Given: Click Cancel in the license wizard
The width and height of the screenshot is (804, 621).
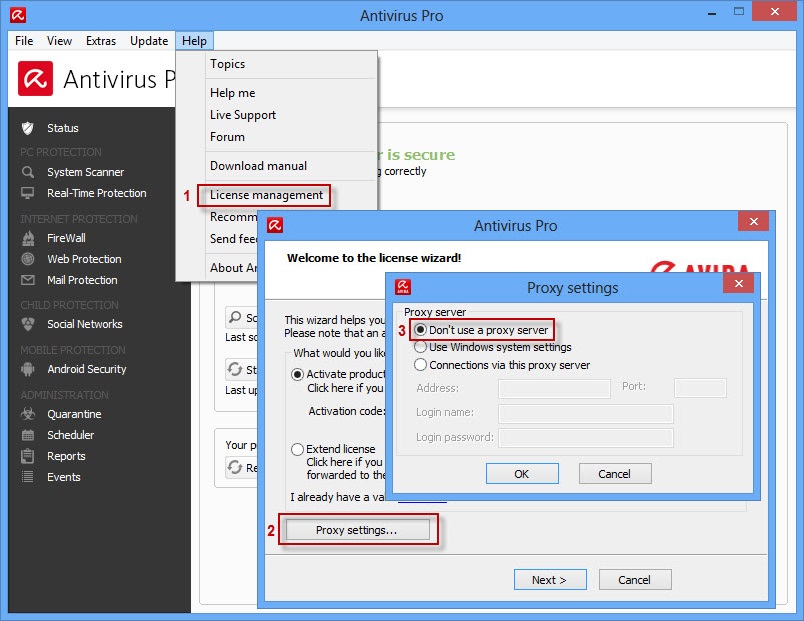Looking at the screenshot, I should coord(635,580).
